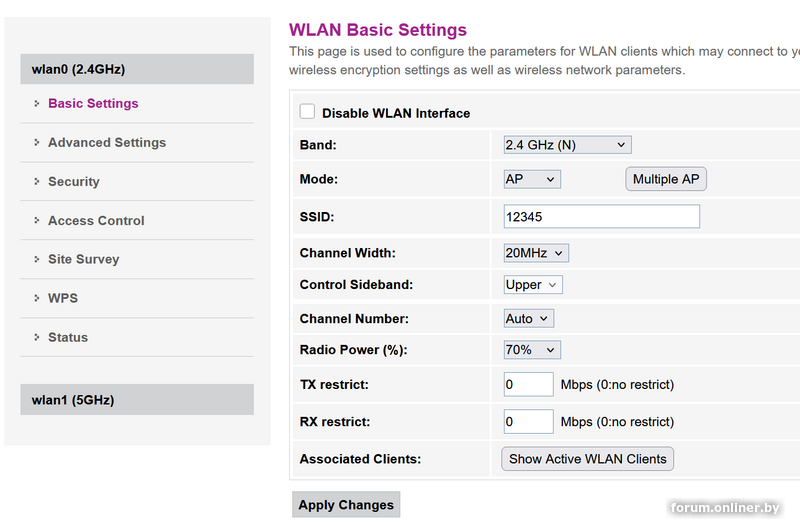The width and height of the screenshot is (800, 529).
Task: Open Basic Settings in the sidebar
Action: click(x=93, y=103)
